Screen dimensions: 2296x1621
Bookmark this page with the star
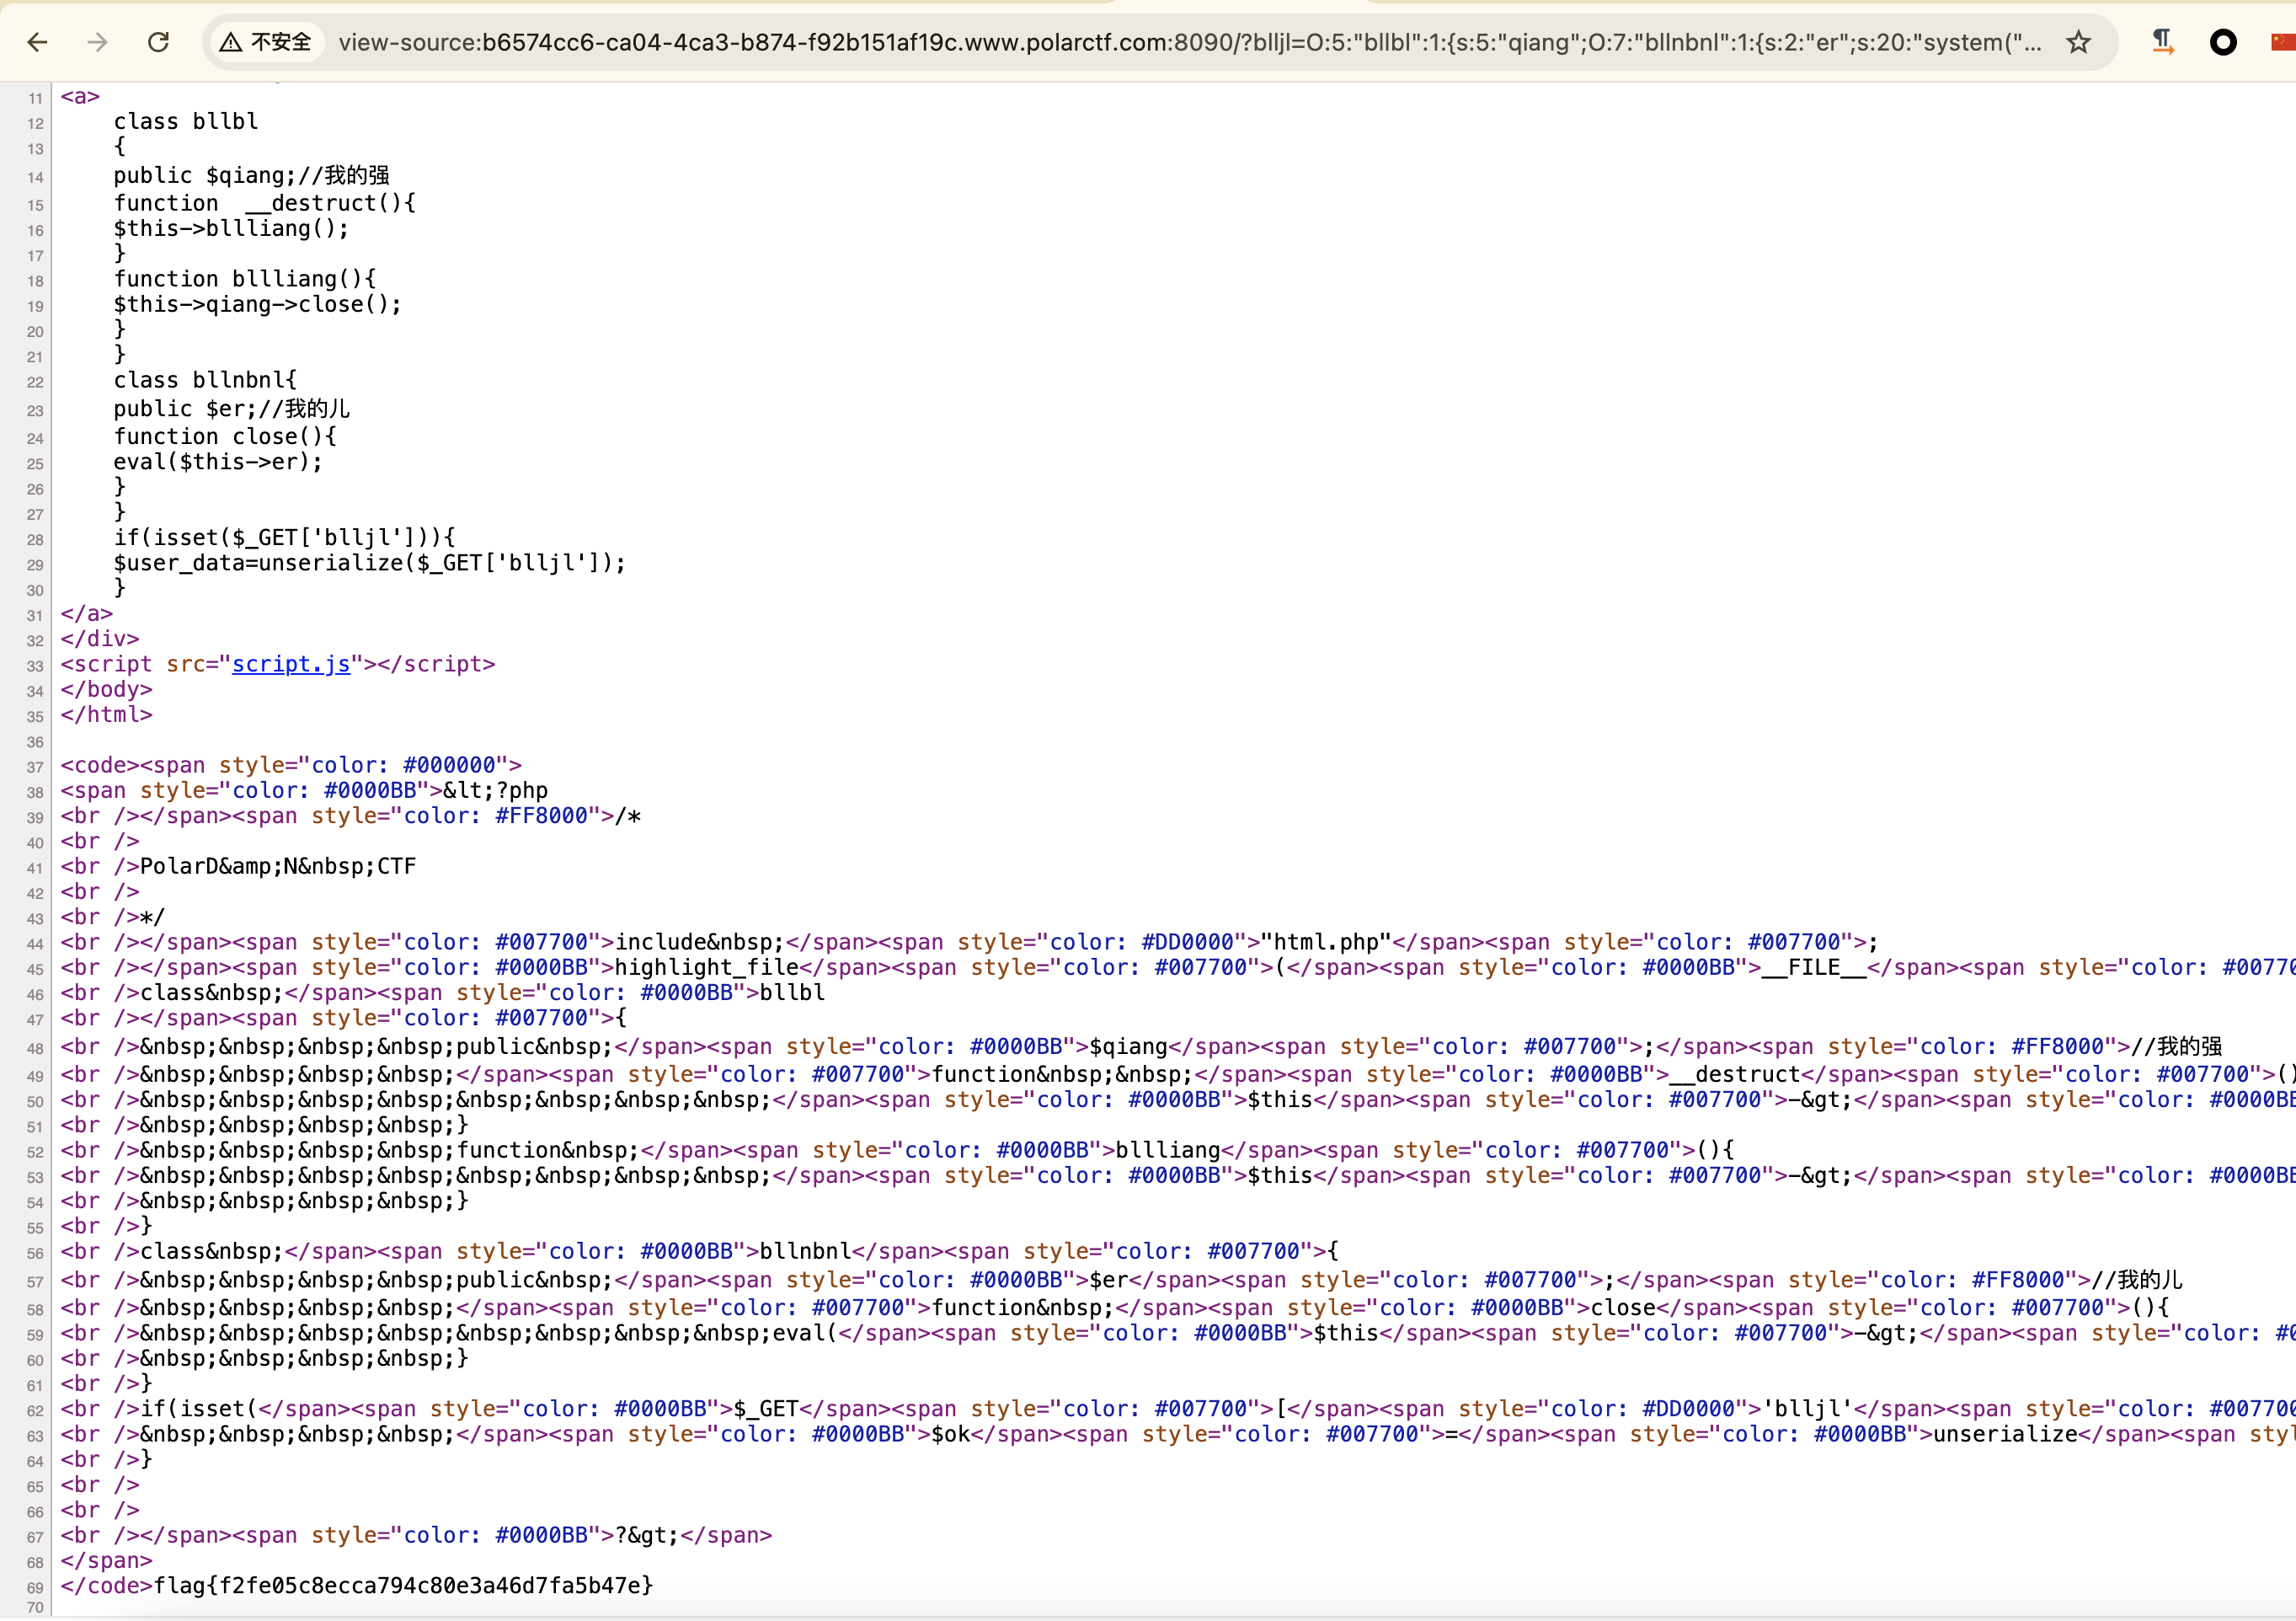tap(2078, 42)
